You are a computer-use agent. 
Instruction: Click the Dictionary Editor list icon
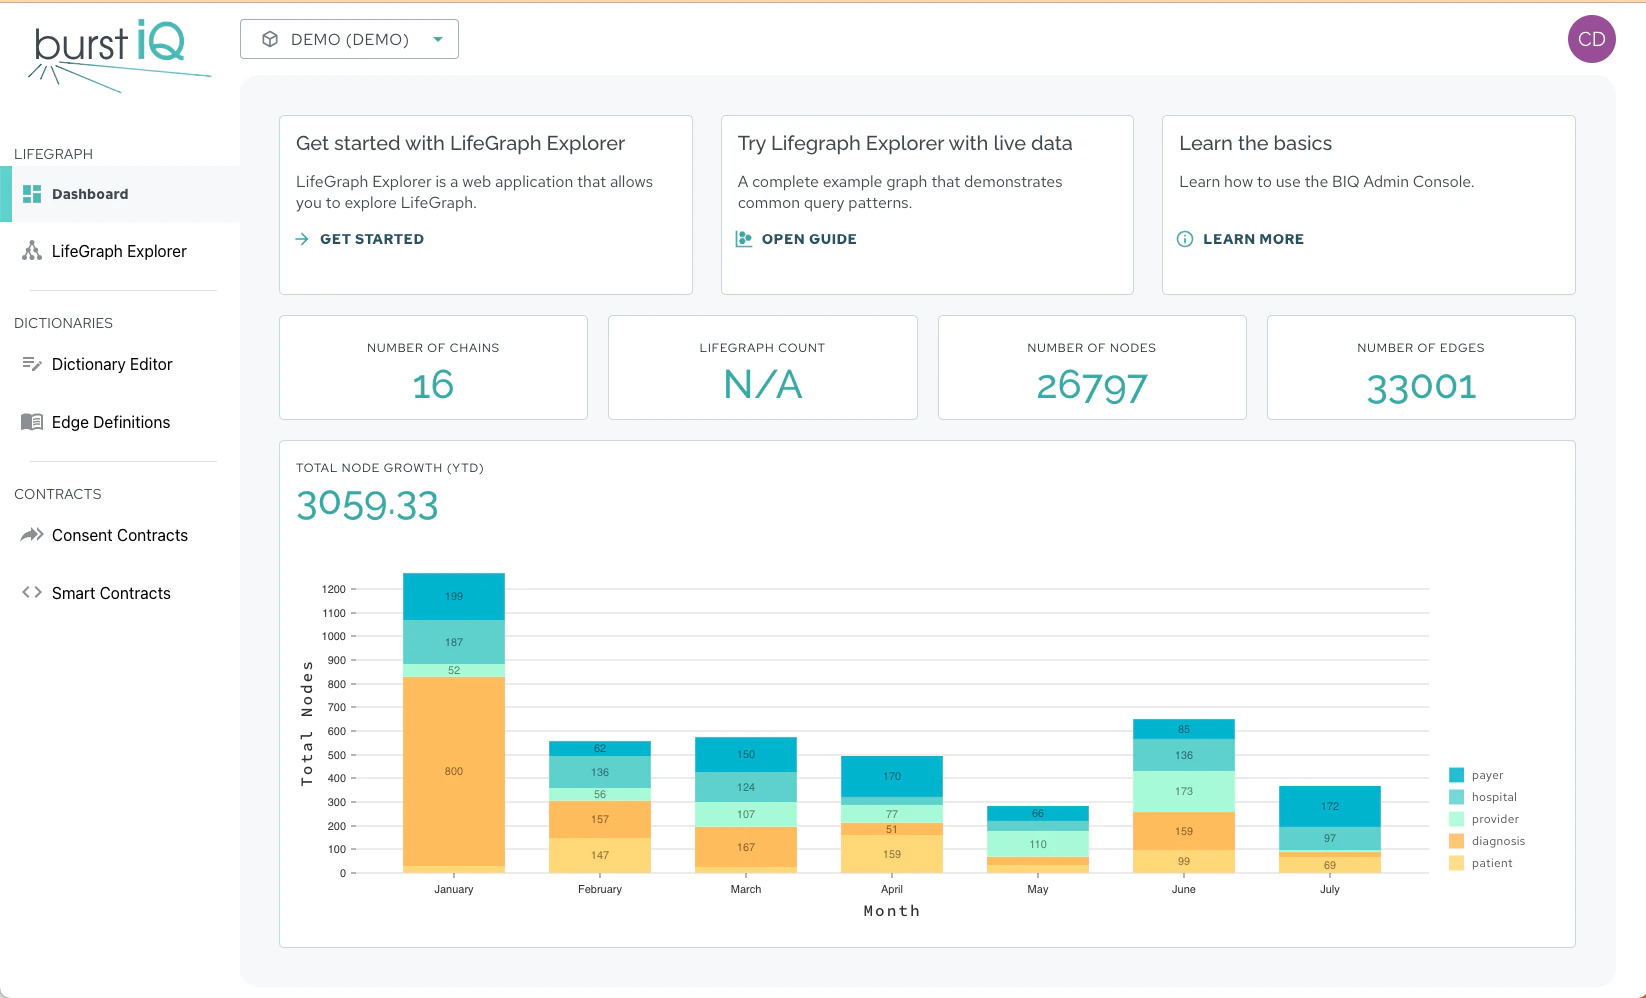pyautogui.click(x=31, y=364)
